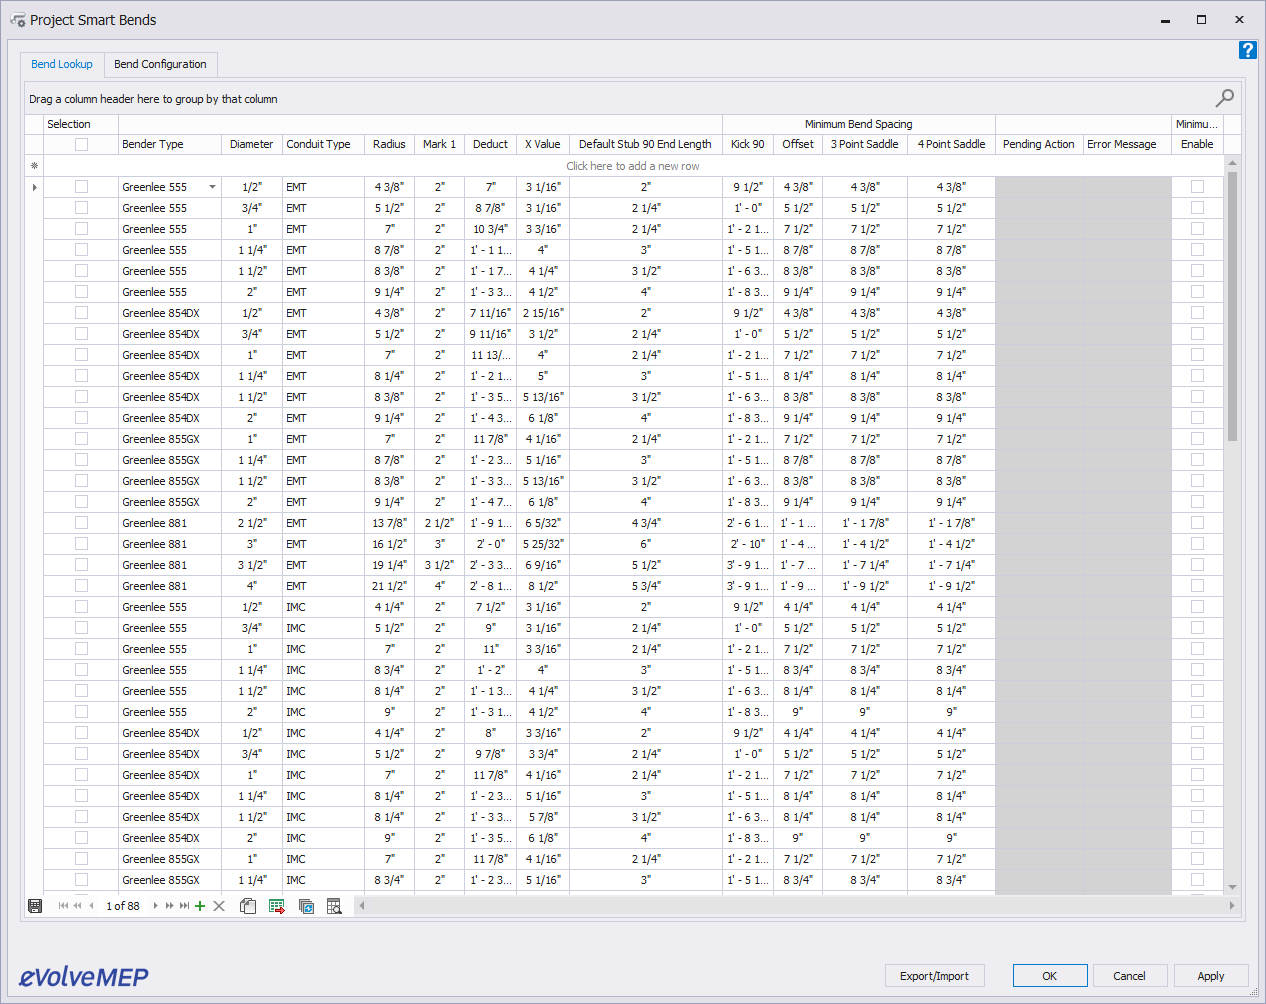Switch to the Bend Configuration tab
The height and width of the screenshot is (1004, 1266).
(x=160, y=64)
